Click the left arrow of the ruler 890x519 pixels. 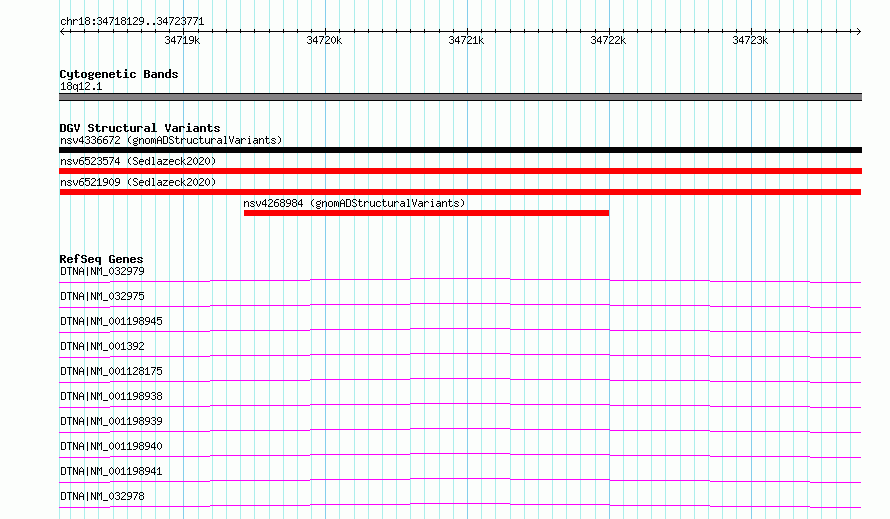[62, 31]
